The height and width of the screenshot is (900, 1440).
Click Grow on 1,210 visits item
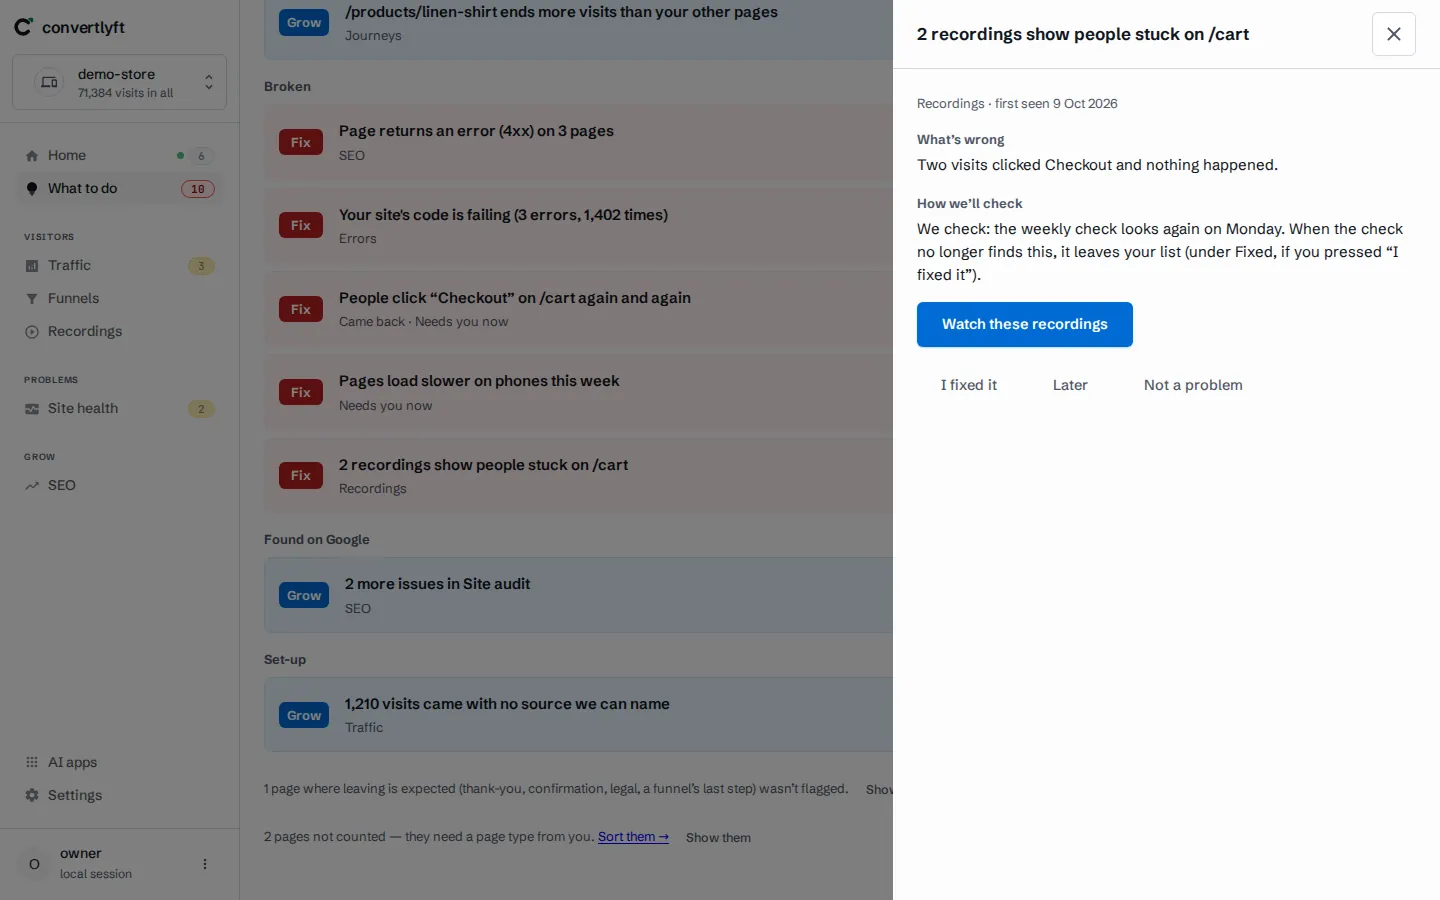tap(304, 716)
